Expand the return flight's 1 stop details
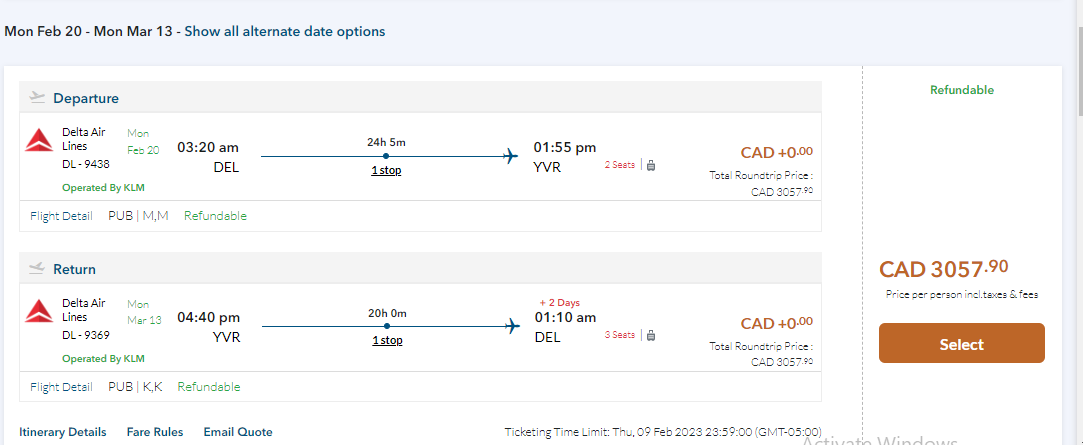 (386, 340)
